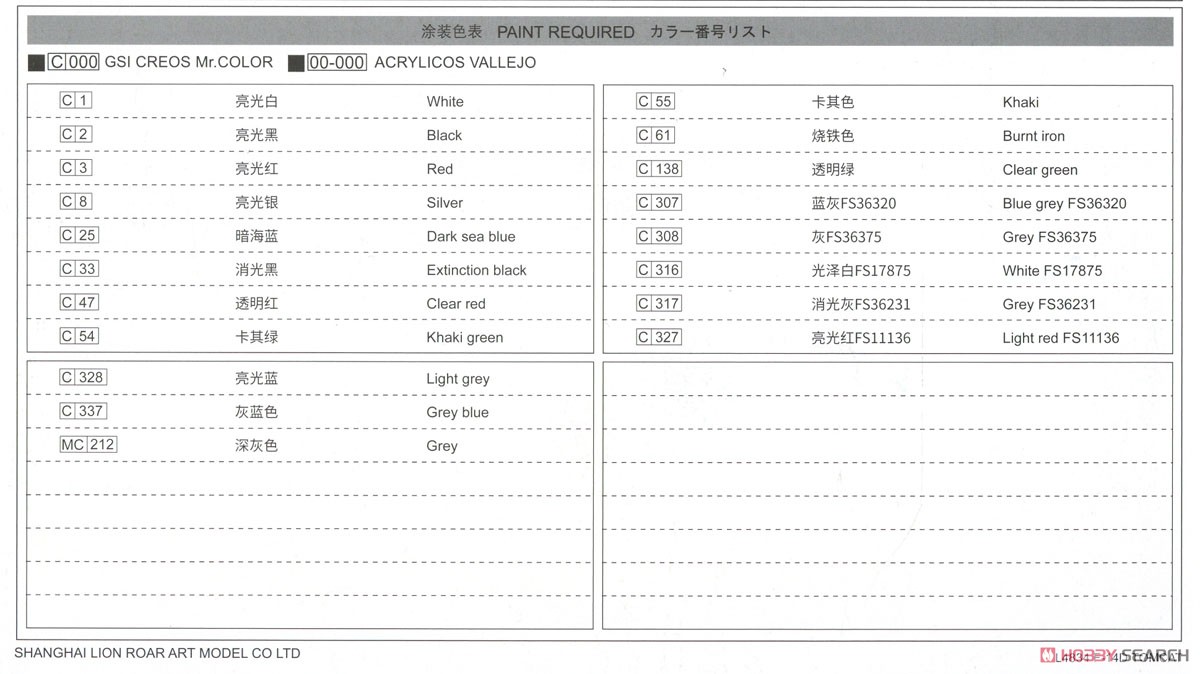1200x674 pixels.
Task: Click the MC 212 paint code
Action: 89,445
